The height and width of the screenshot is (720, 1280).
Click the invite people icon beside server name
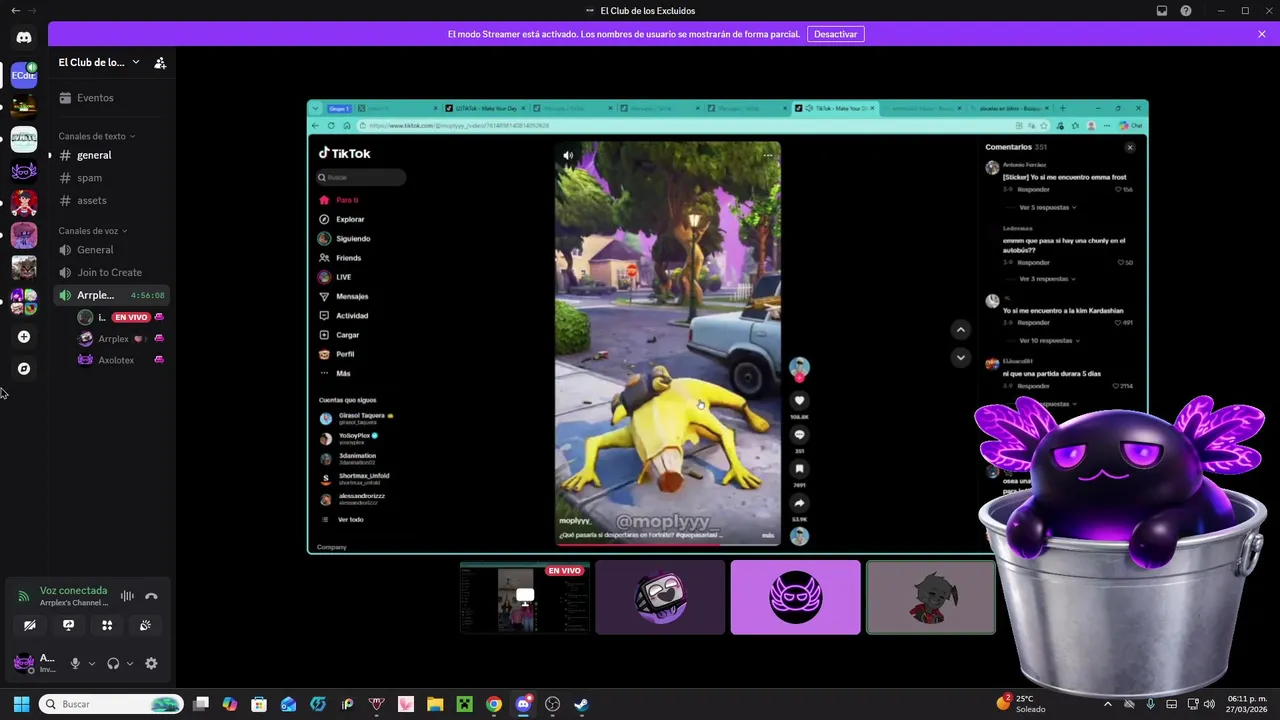160,63
